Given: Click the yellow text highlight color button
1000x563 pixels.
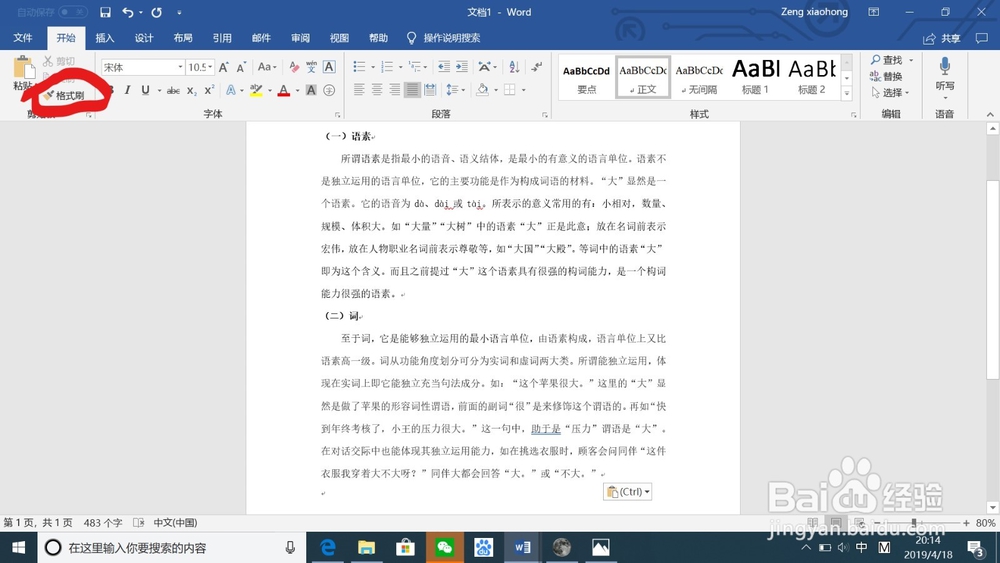Looking at the screenshot, I should pos(256,91).
